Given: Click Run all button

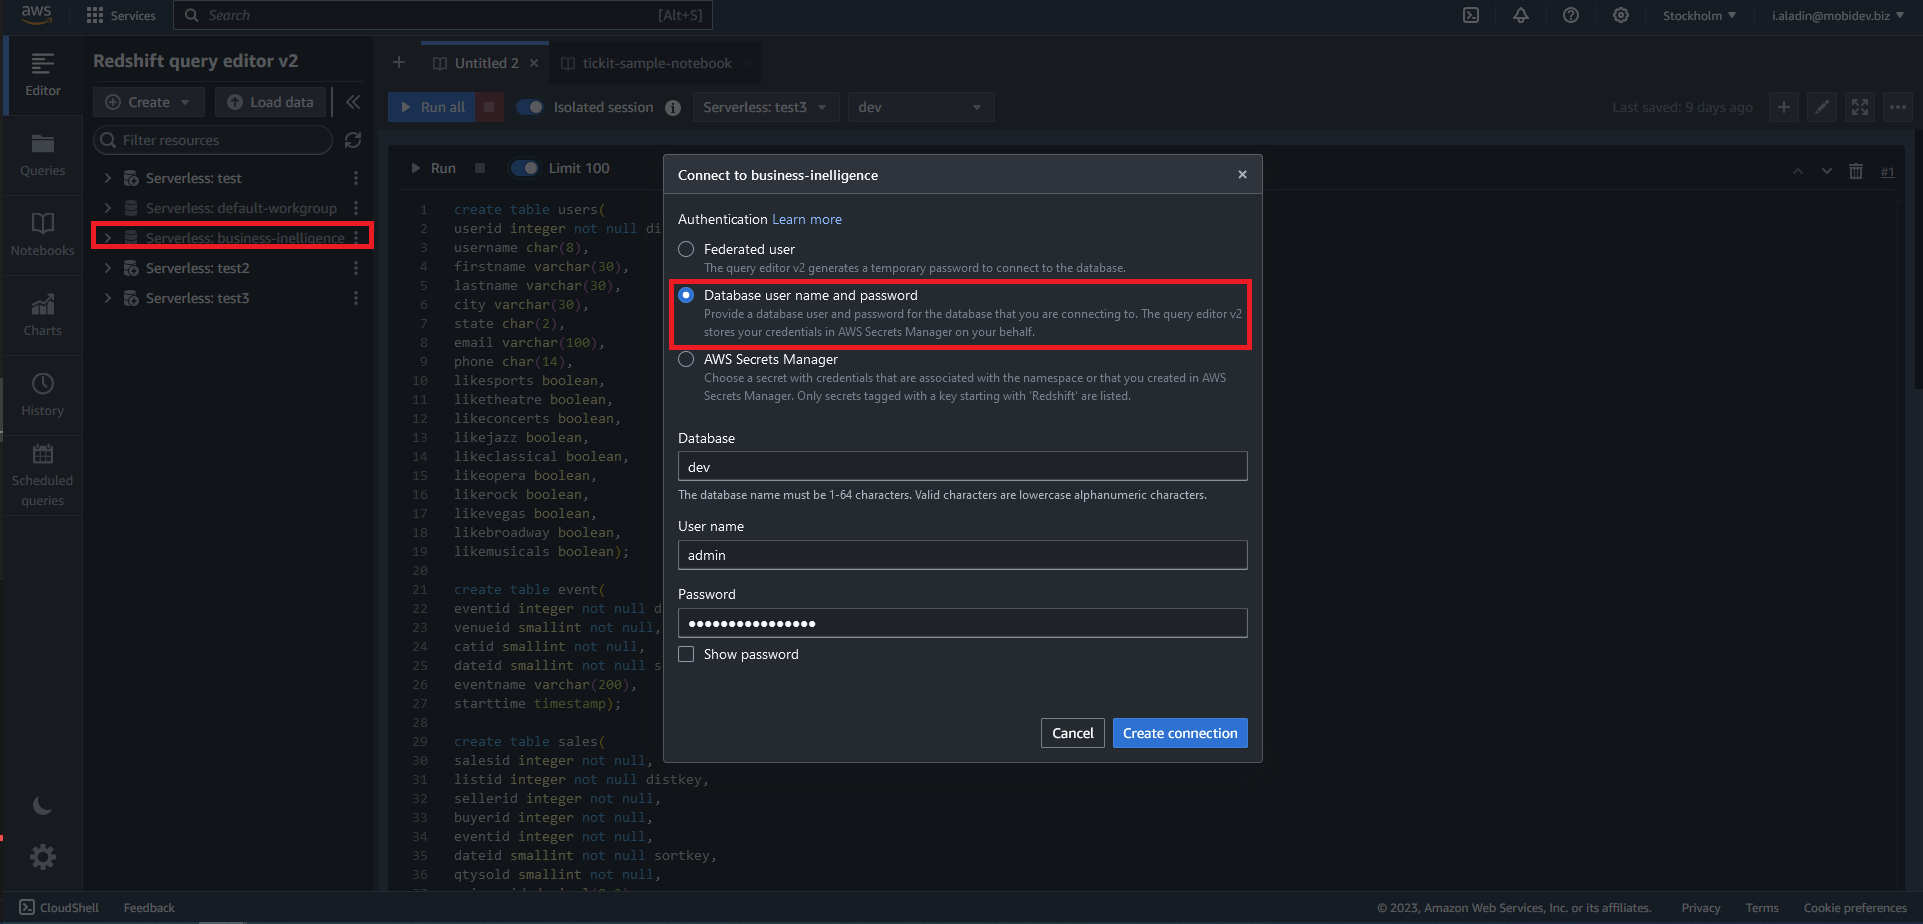Looking at the screenshot, I should pos(432,107).
